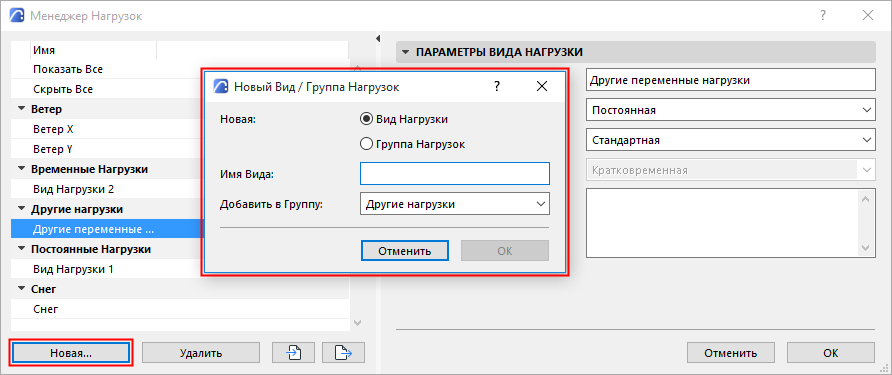Collapse the Снег group
Viewport: 892px width, 375px height.
(22, 289)
